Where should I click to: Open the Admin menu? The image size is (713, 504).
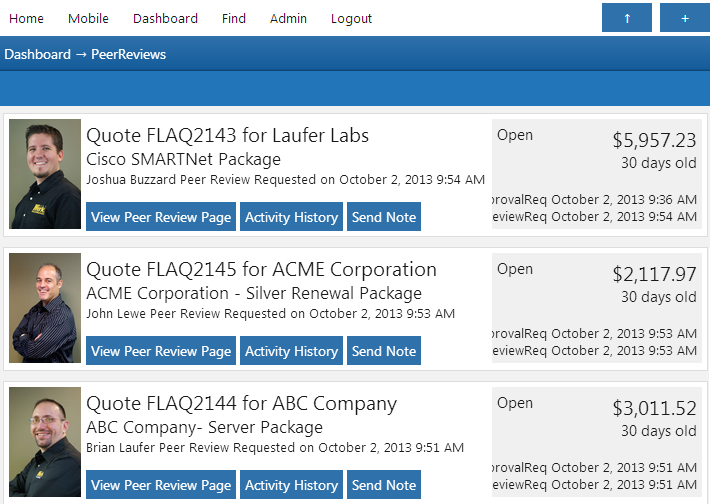tap(288, 18)
